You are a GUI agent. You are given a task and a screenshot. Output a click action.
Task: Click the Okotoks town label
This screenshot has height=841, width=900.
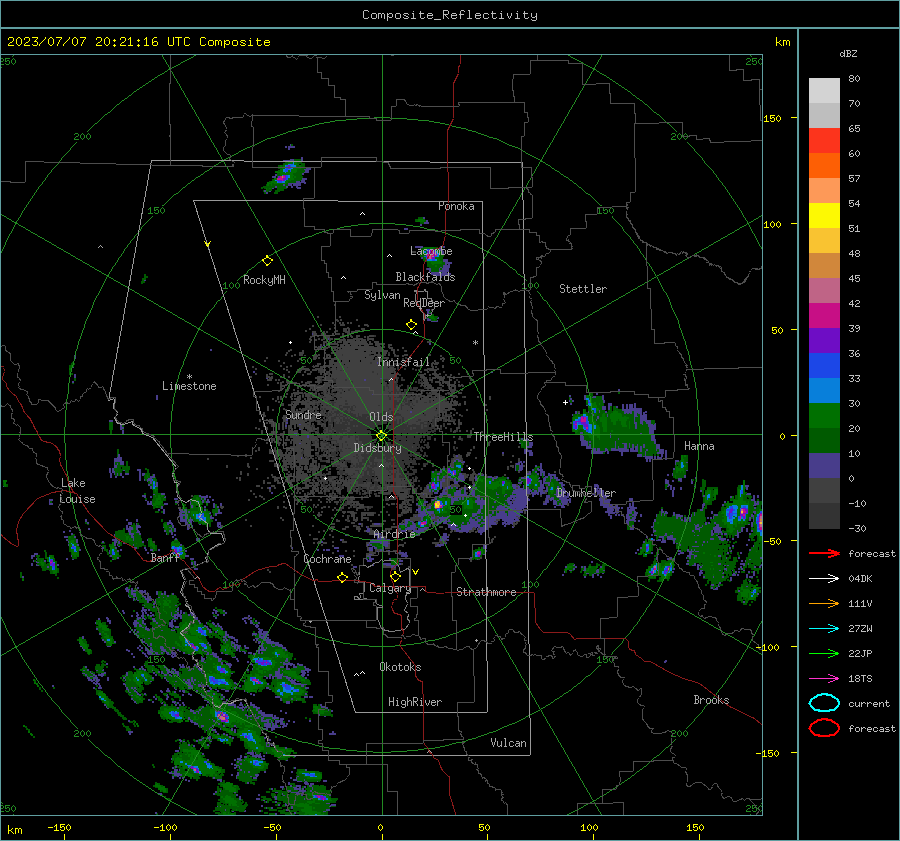(400, 667)
